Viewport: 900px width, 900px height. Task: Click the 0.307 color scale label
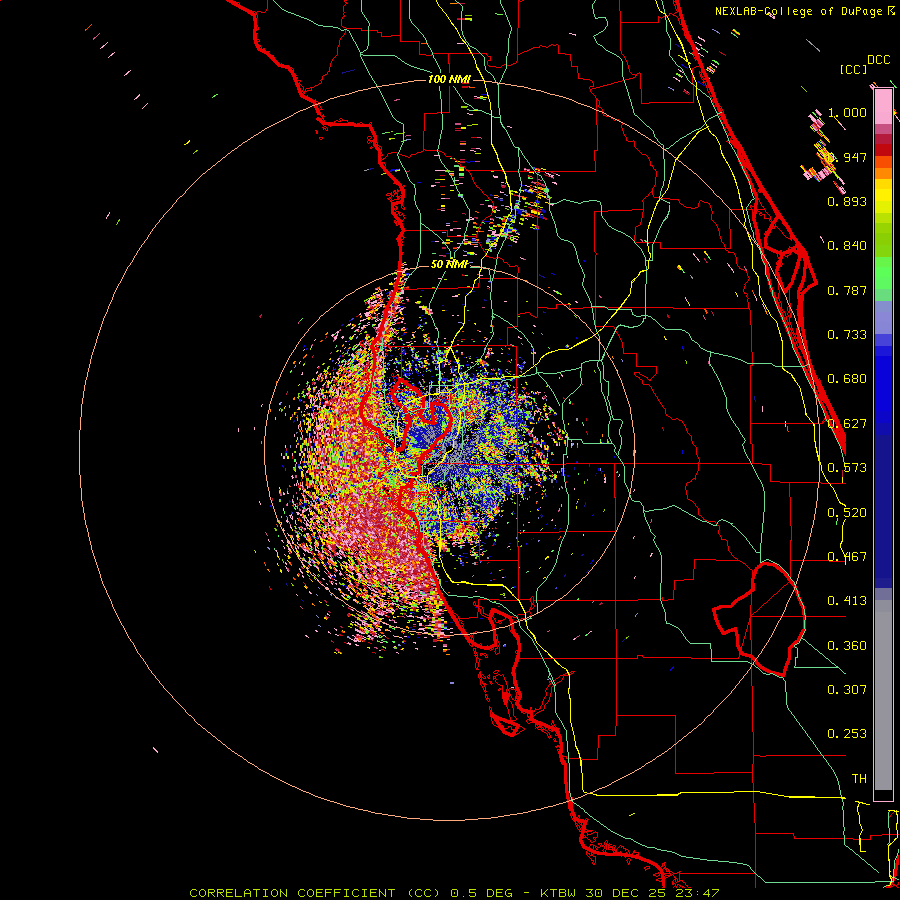point(847,690)
